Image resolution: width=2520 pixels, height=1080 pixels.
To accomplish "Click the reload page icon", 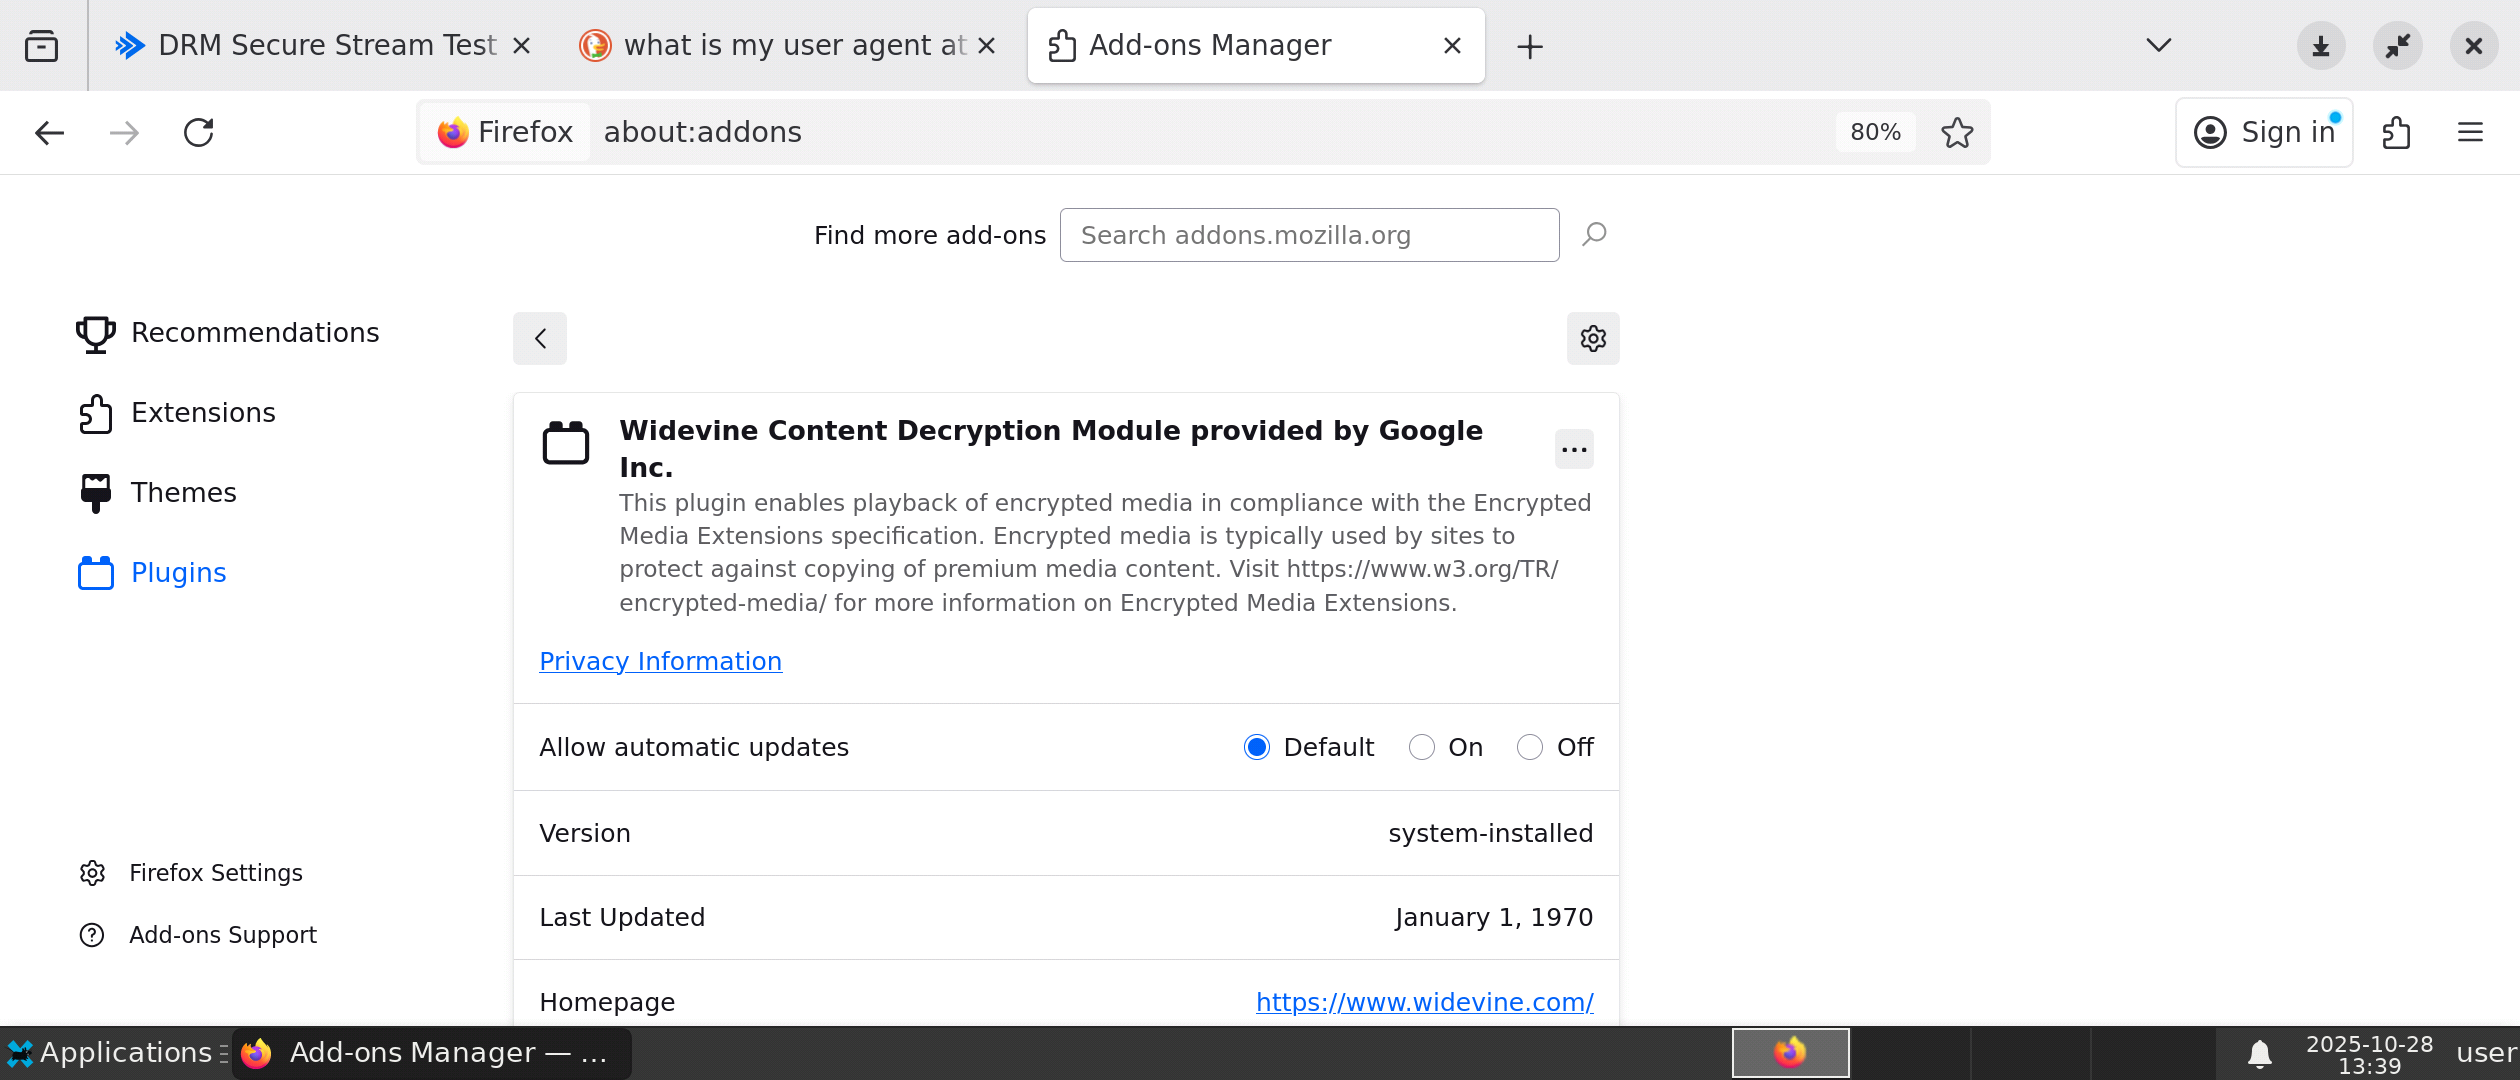I will (x=198, y=132).
